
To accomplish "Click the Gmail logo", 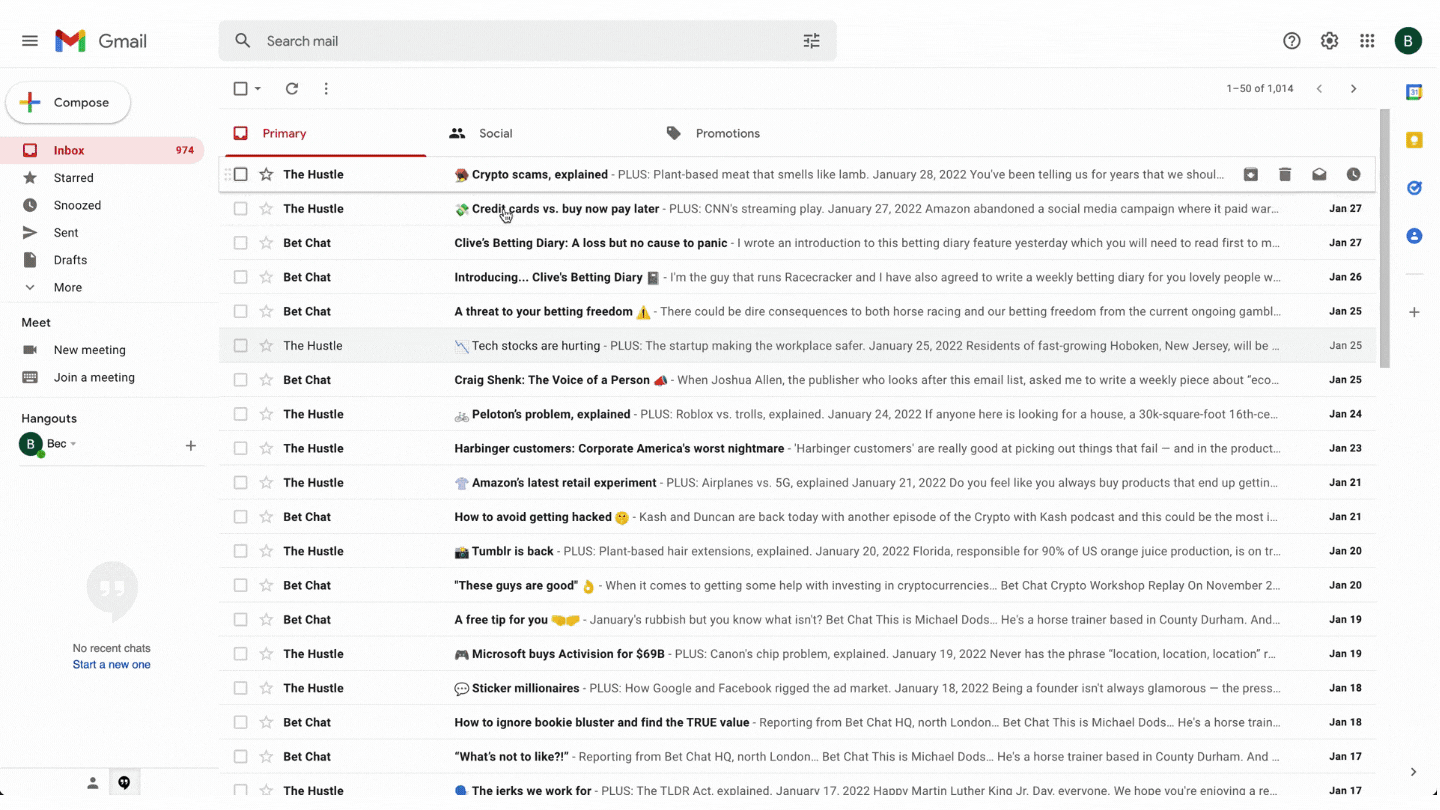I will 101,41.
